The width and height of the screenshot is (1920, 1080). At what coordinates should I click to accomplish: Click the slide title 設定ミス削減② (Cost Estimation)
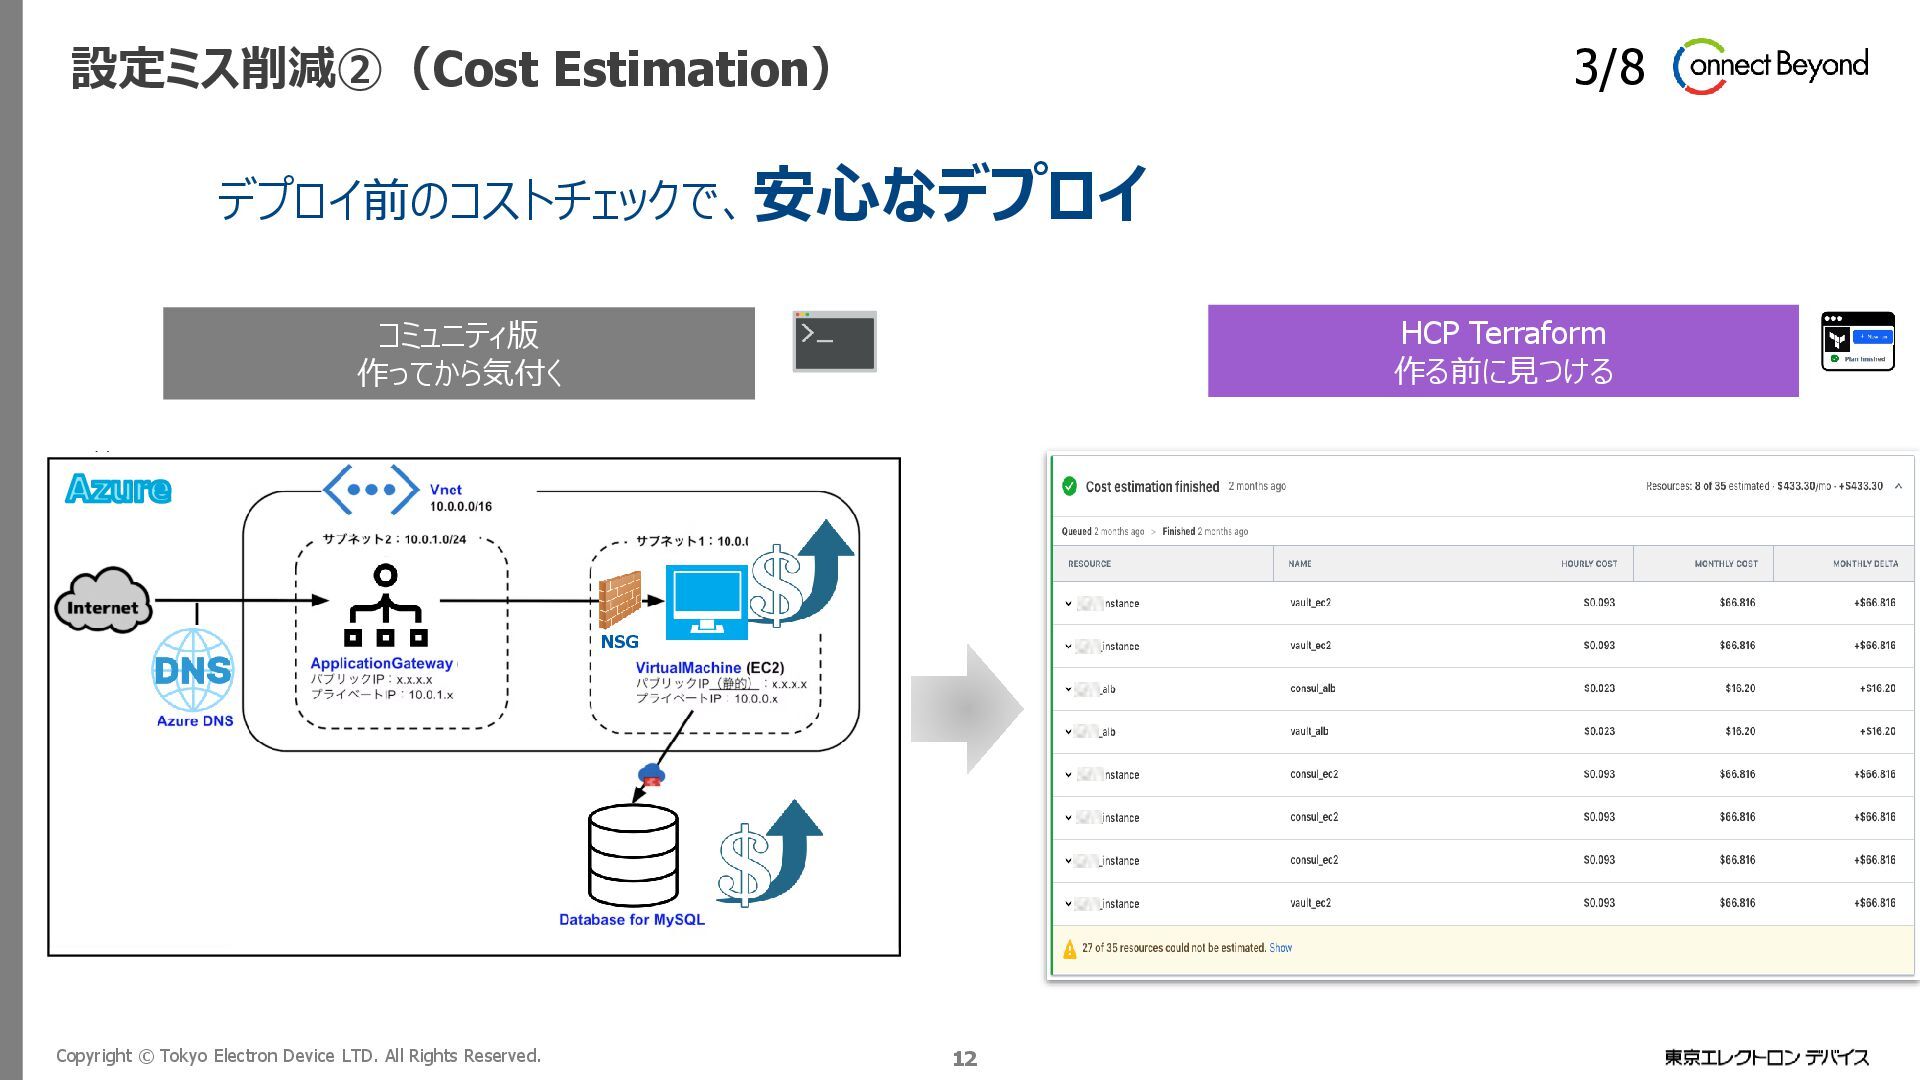[452, 69]
